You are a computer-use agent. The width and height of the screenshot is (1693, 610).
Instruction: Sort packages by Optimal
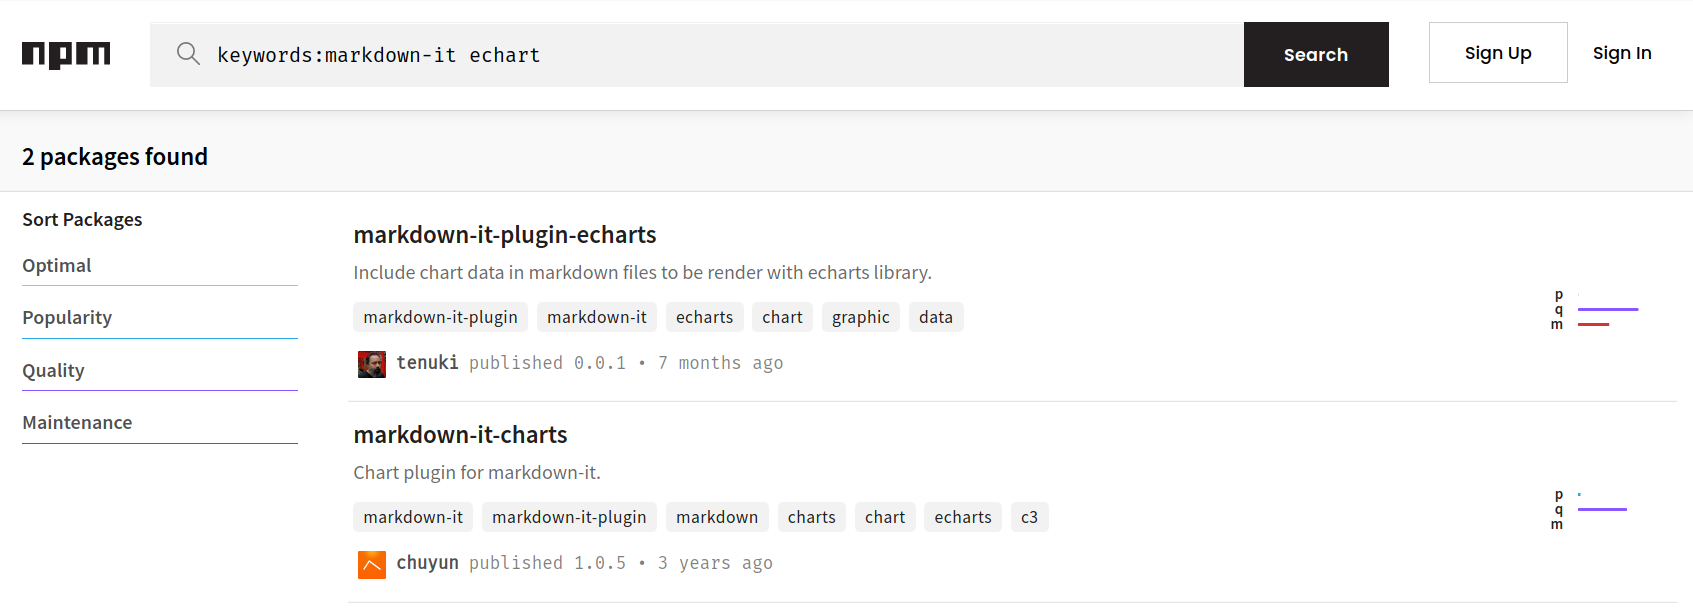pos(57,266)
